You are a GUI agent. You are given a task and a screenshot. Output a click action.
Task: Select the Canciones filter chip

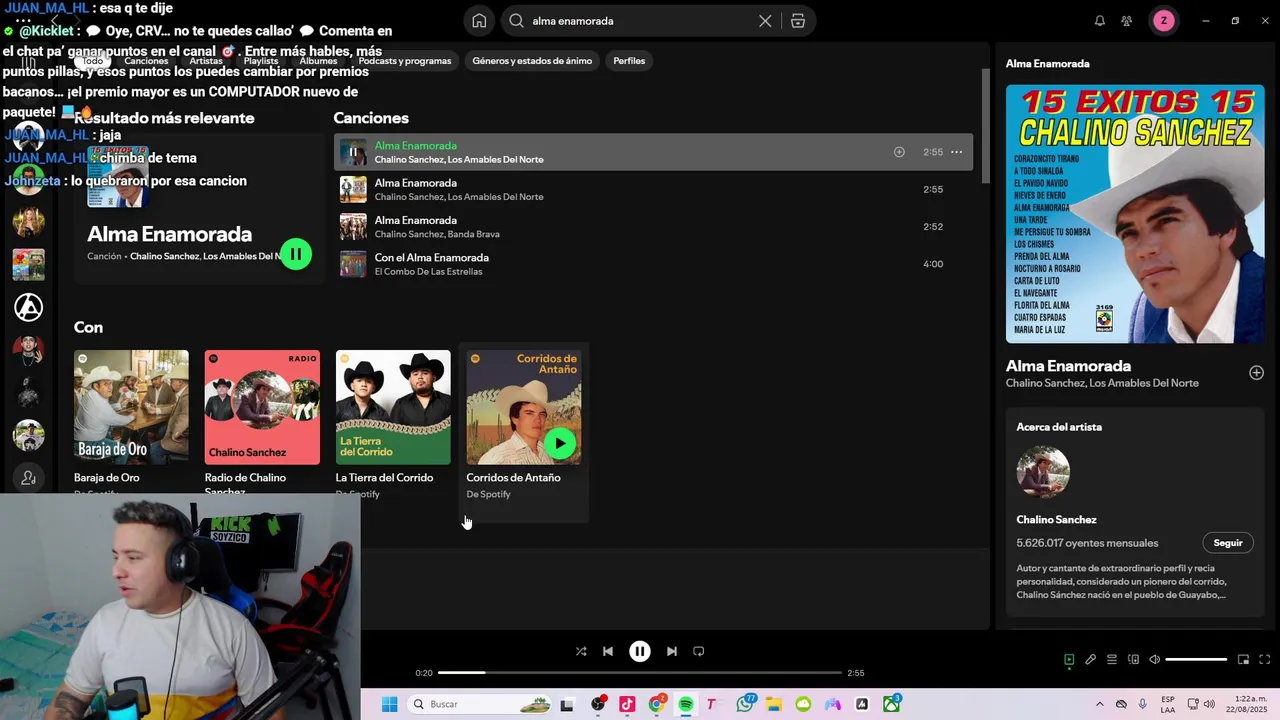click(x=146, y=61)
